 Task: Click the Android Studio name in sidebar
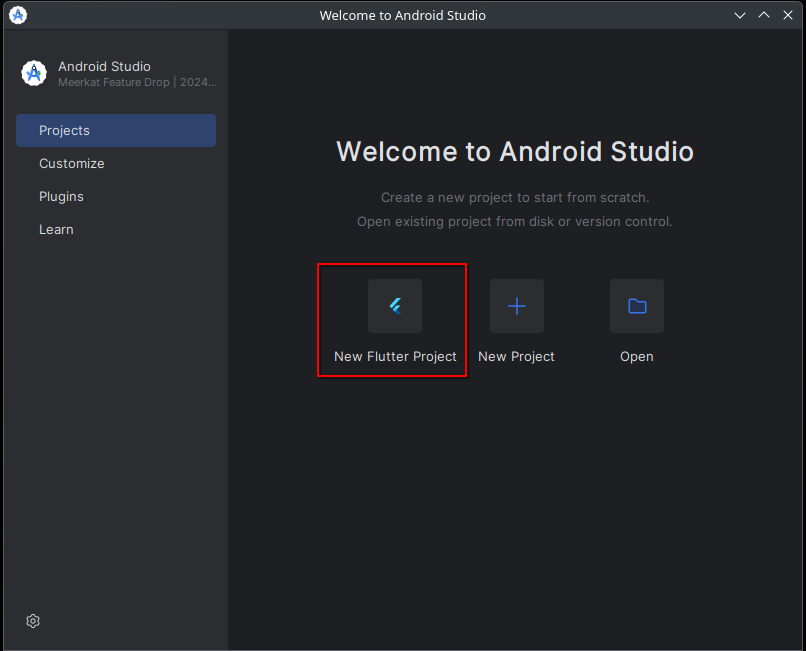(x=104, y=66)
